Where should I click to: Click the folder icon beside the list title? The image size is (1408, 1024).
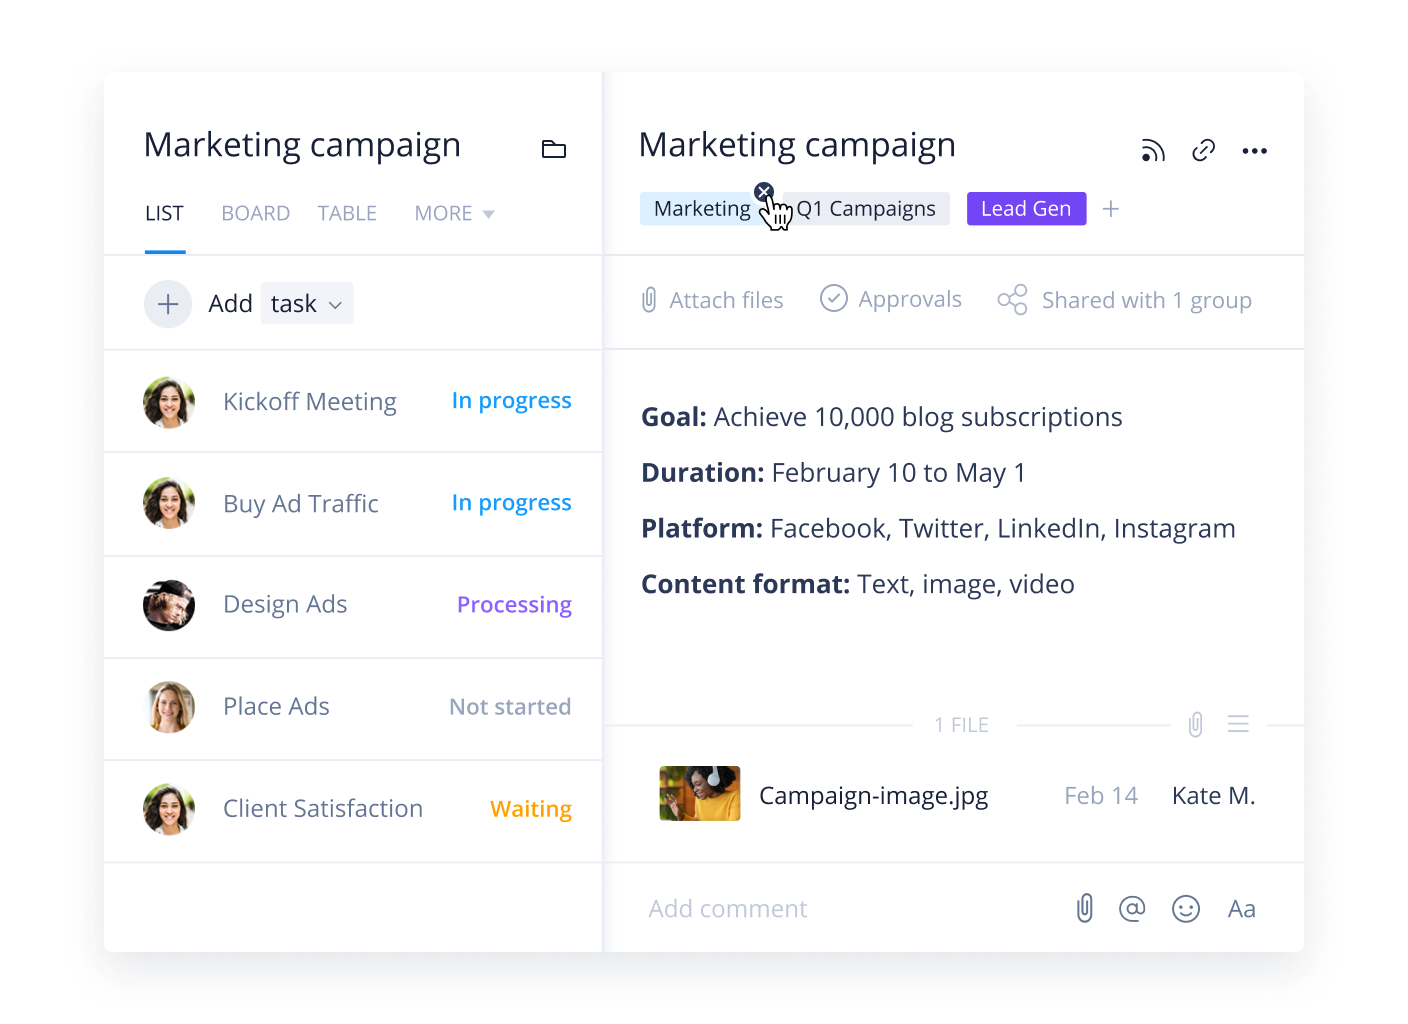[x=553, y=150]
